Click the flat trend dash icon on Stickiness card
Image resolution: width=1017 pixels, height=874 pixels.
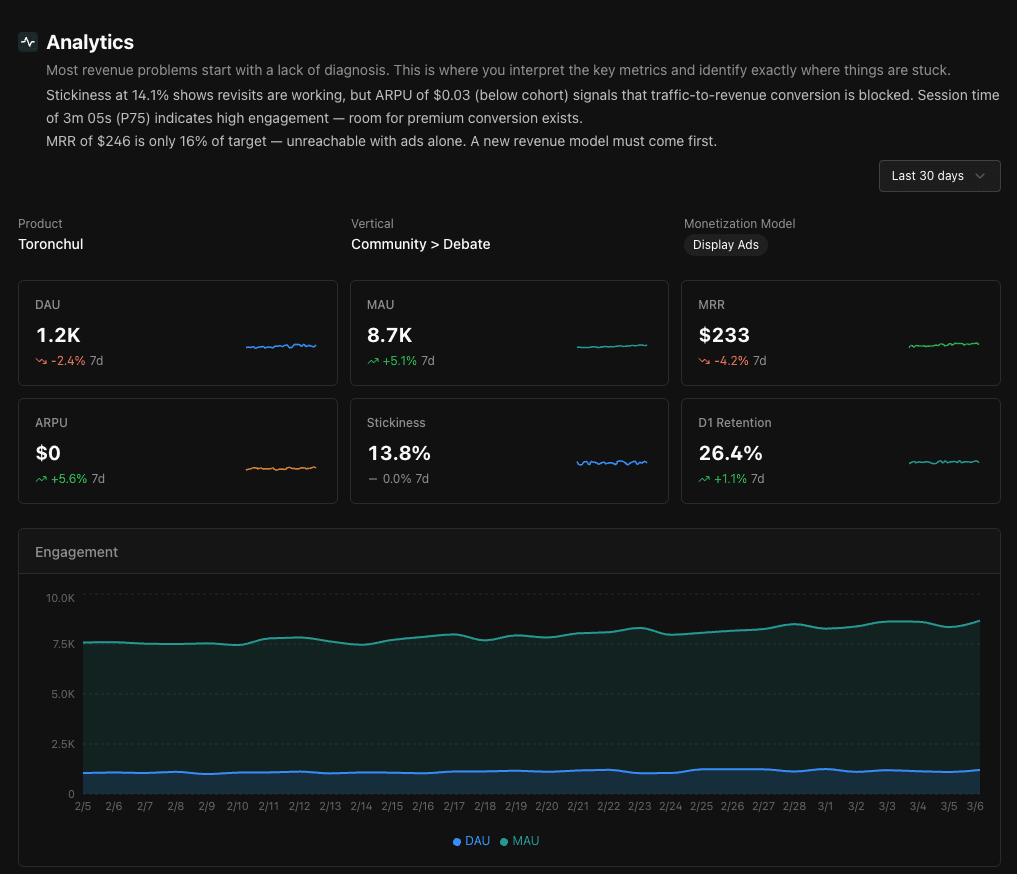pyautogui.click(x=372, y=479)
